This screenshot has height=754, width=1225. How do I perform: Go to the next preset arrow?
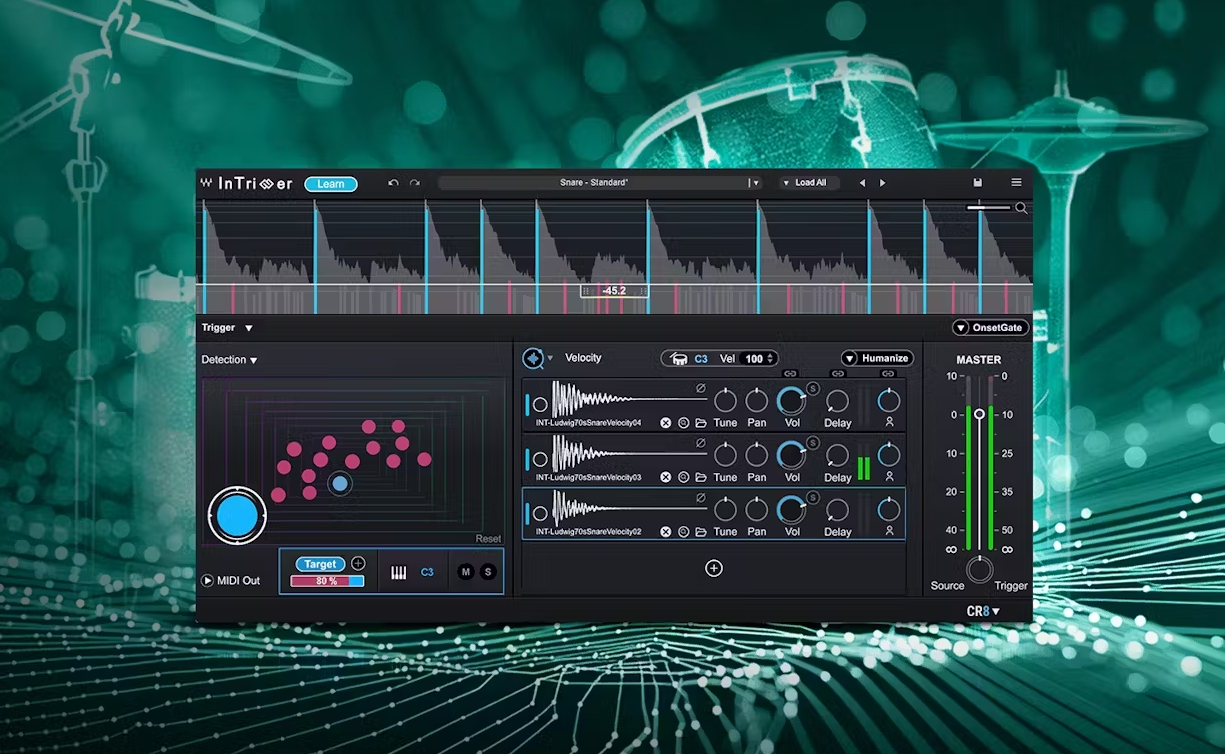pos(882,183)
